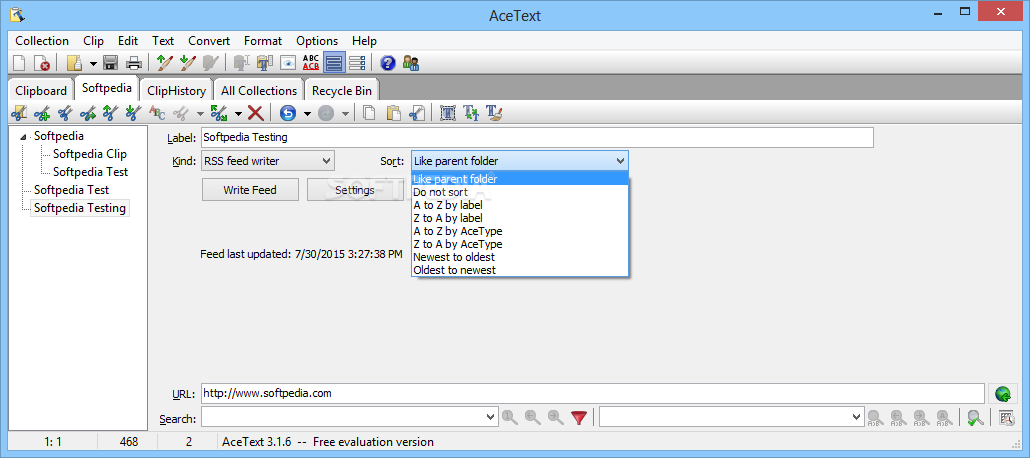Open the Format menu
The height and width of the screenshot is (458, 1030).
(263, 41)
